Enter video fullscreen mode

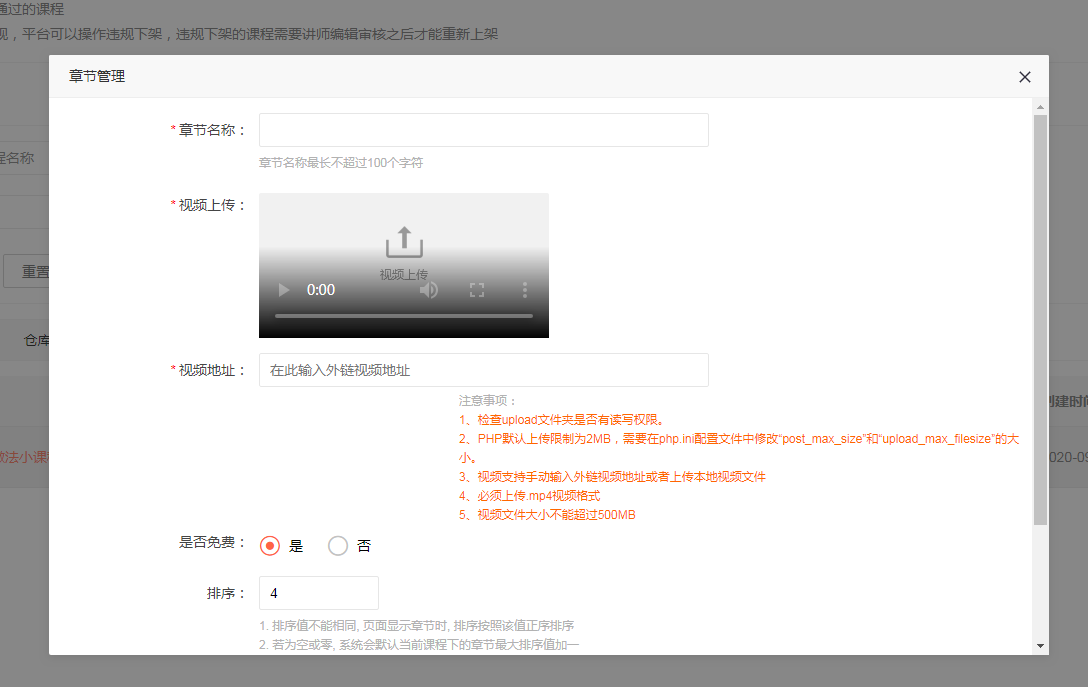[x=477, y=289]
